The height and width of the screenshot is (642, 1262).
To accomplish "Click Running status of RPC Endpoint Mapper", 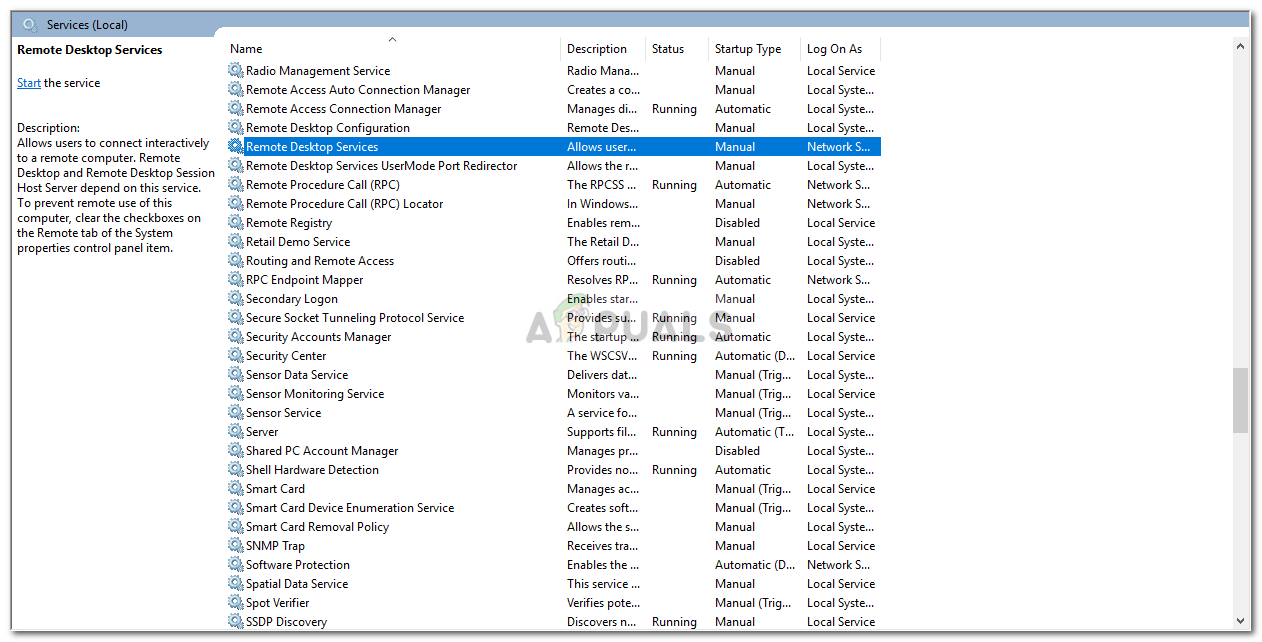I will [x=674, y=280].
